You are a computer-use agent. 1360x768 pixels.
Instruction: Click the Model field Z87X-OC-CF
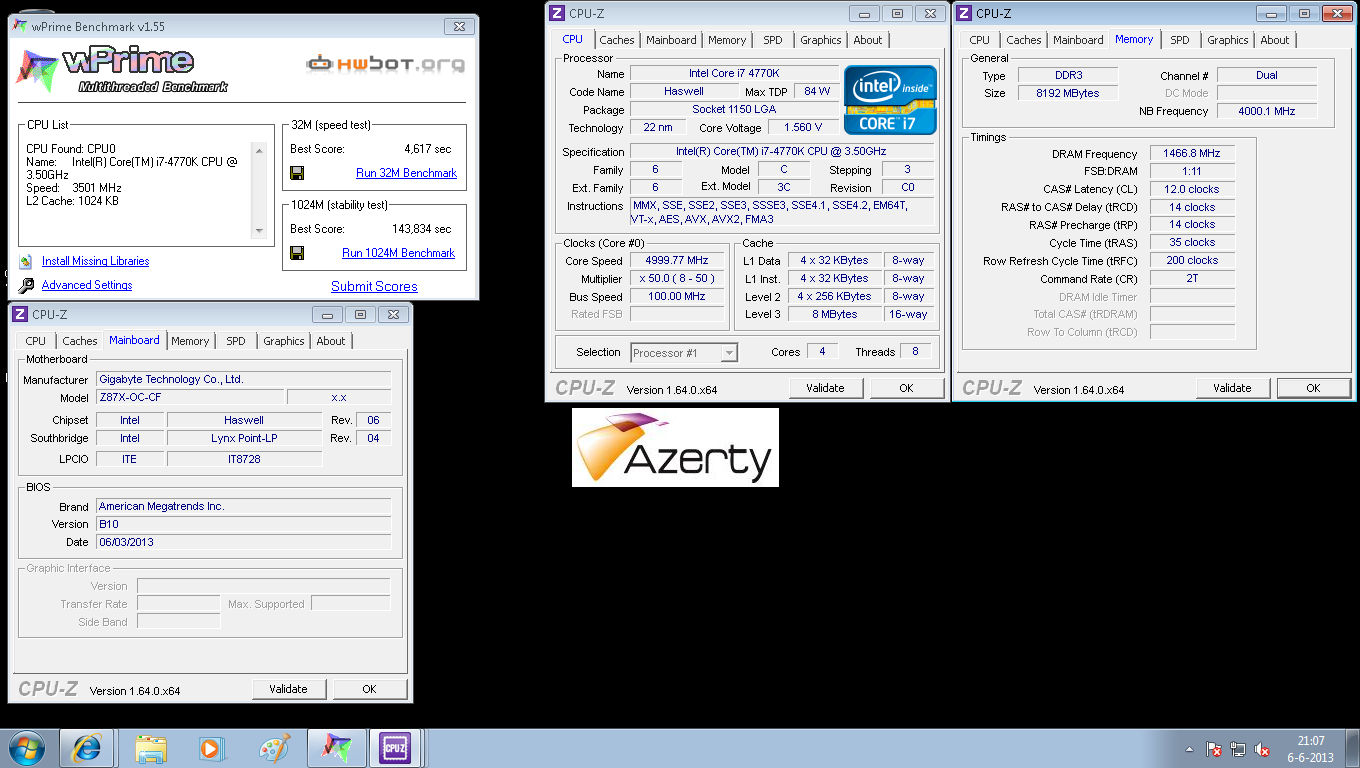tap(190, 397)
